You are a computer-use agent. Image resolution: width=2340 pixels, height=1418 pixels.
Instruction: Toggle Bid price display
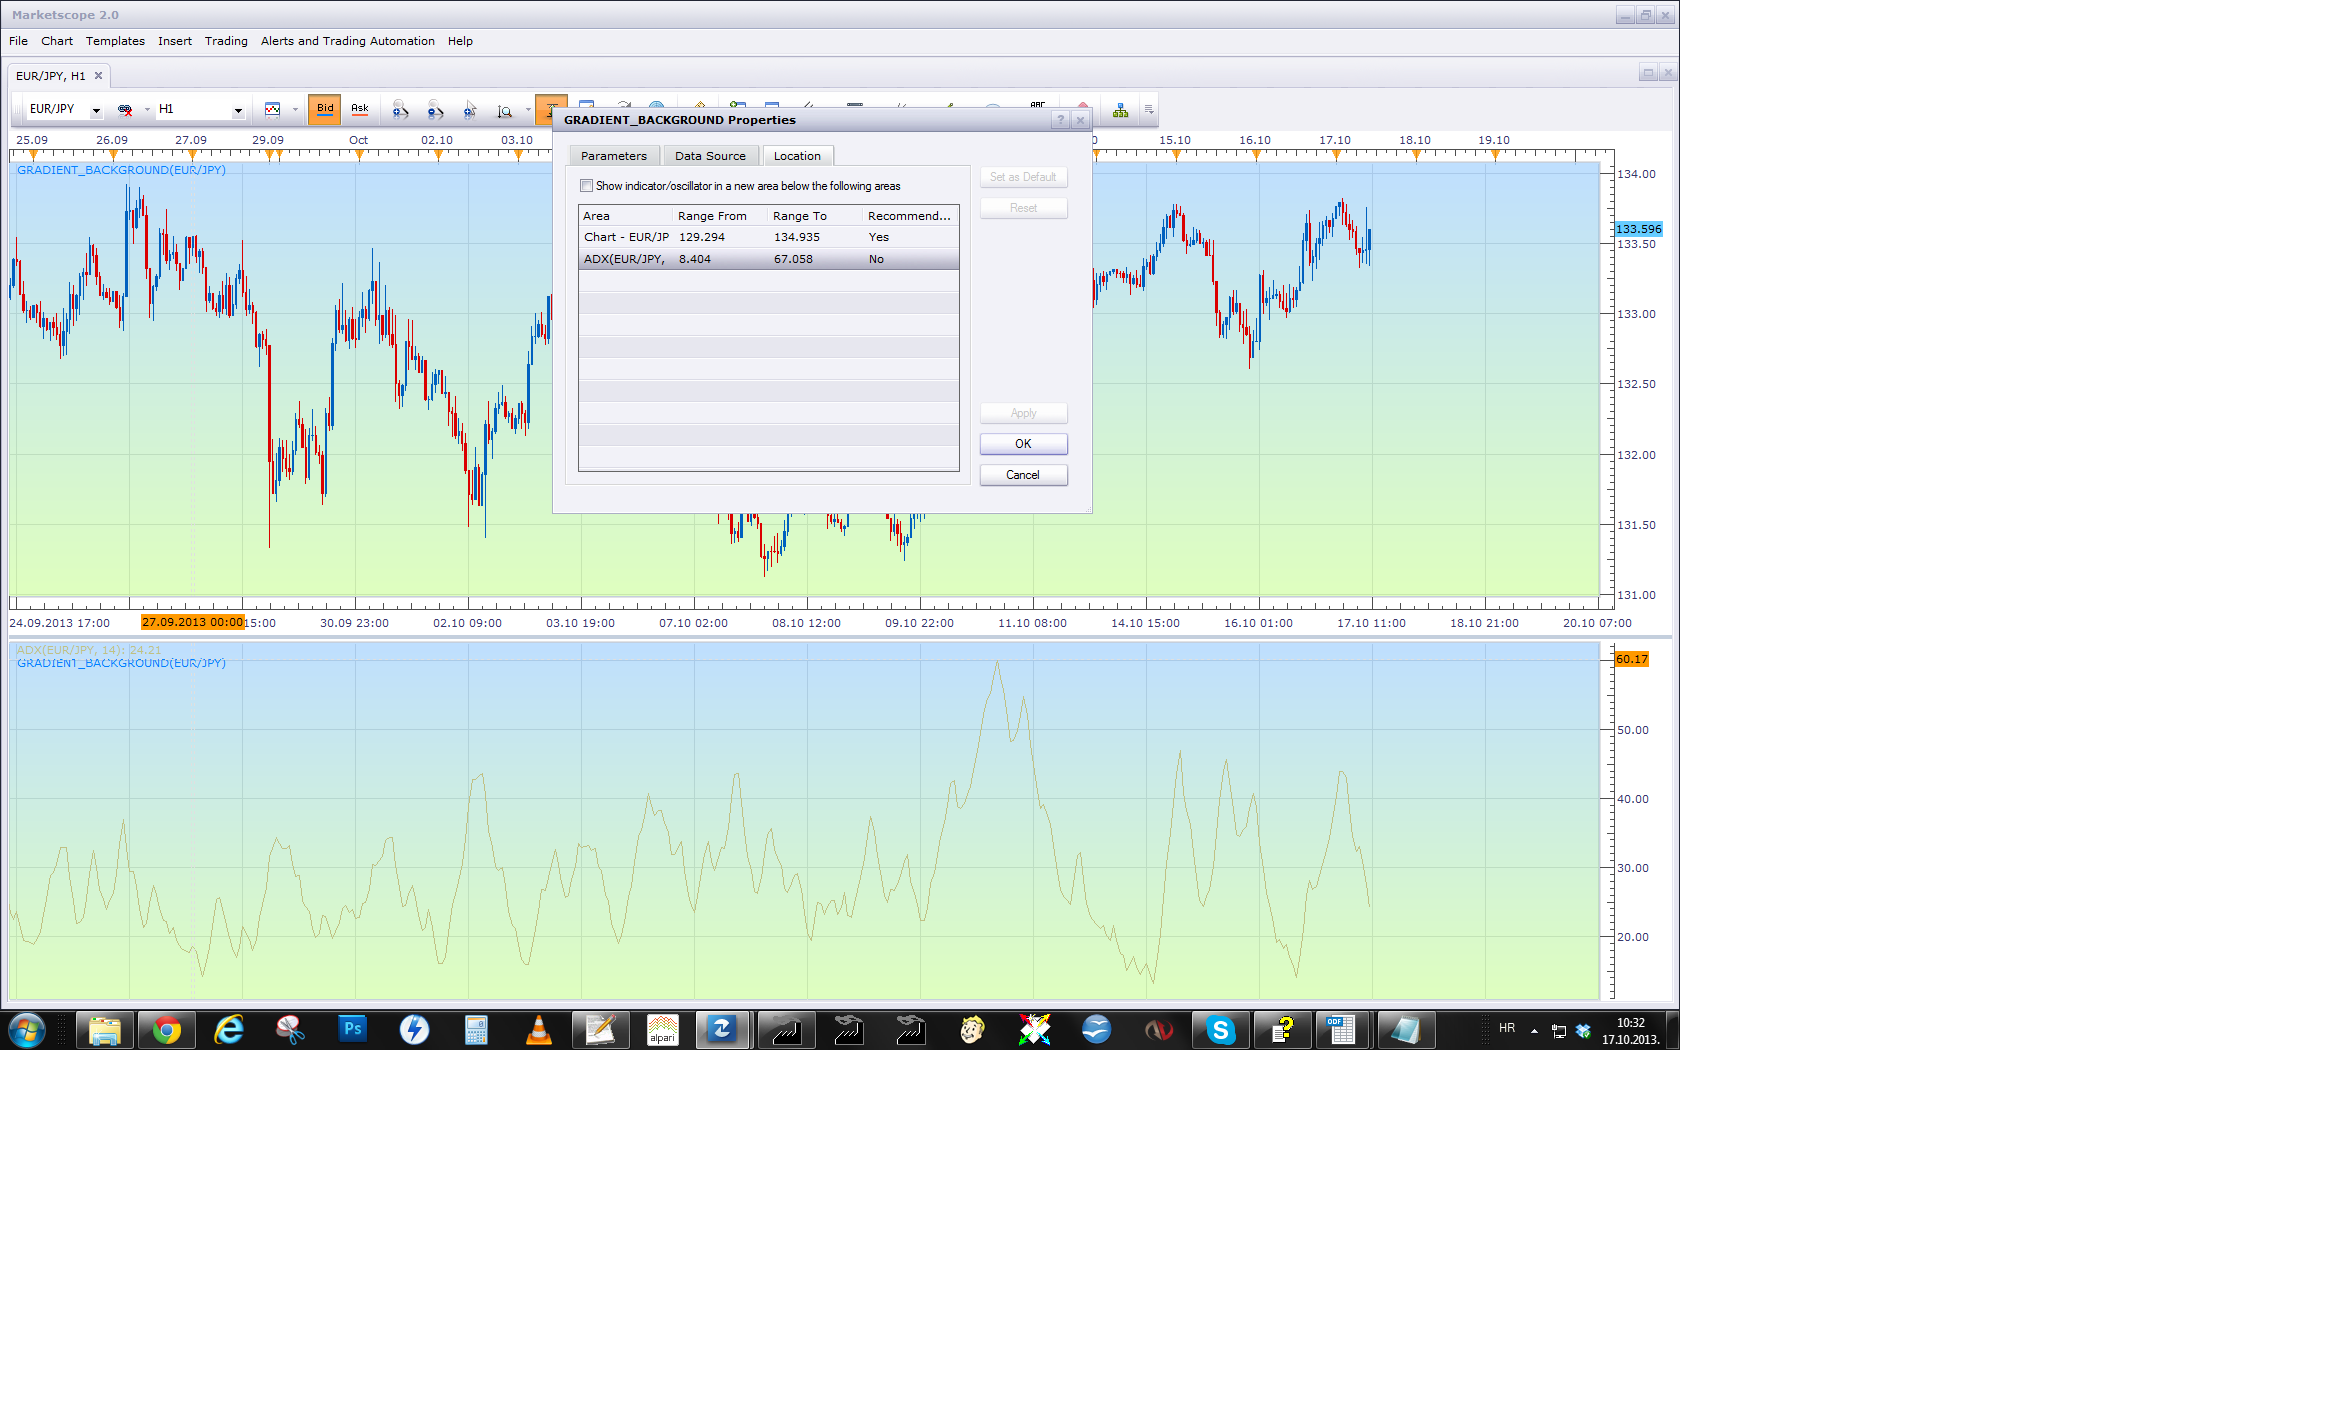325,109
